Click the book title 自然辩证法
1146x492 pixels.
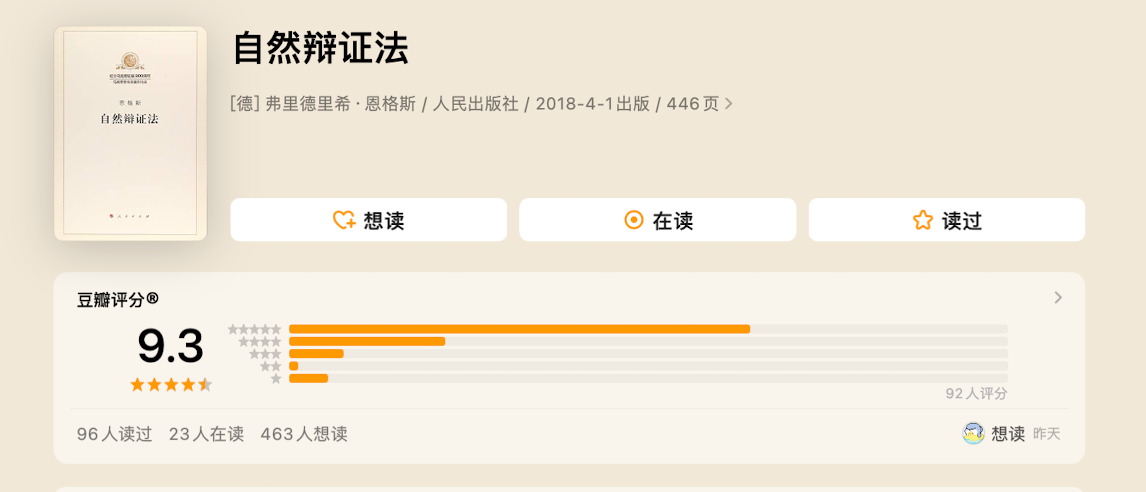click(x=321, y=49)
